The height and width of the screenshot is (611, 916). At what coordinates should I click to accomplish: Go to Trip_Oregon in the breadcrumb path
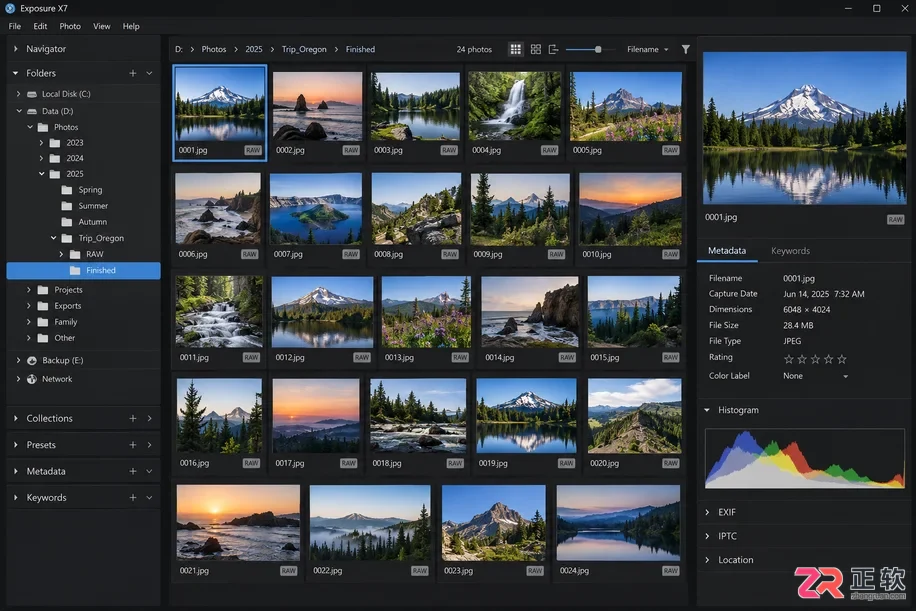[x=304, y=50]
